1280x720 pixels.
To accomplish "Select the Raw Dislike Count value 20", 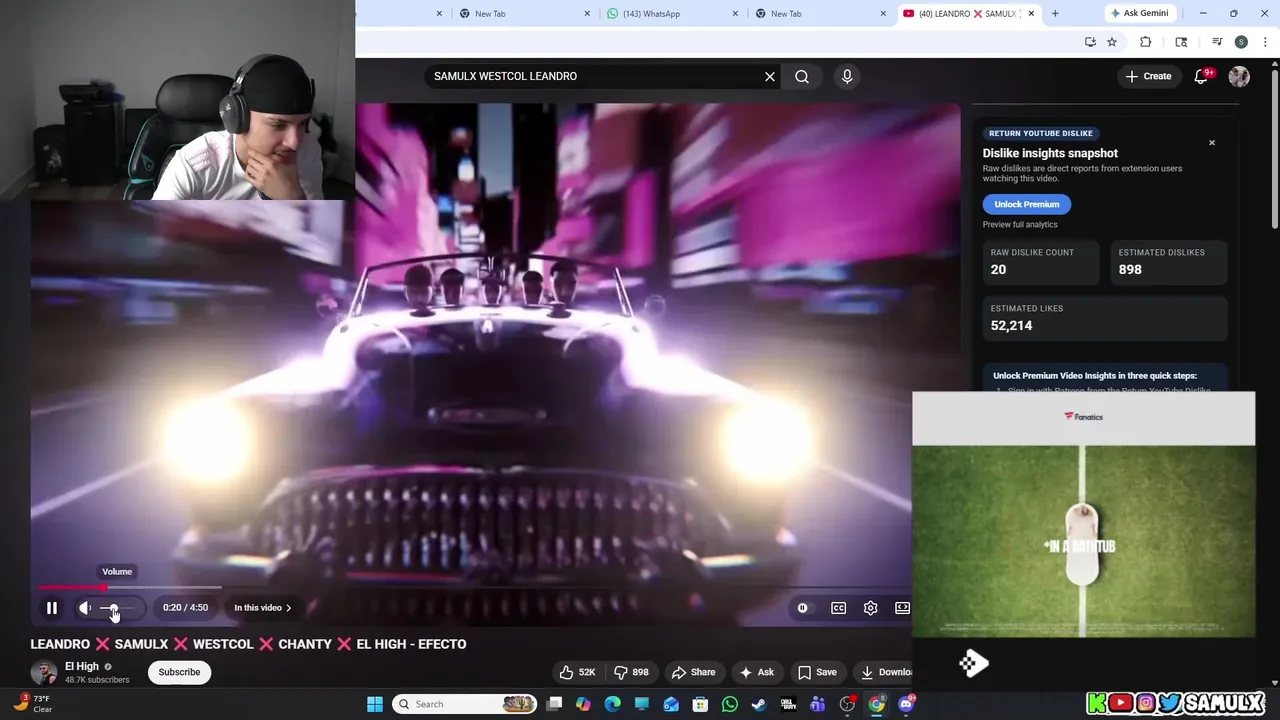I will tap(998, 269).
